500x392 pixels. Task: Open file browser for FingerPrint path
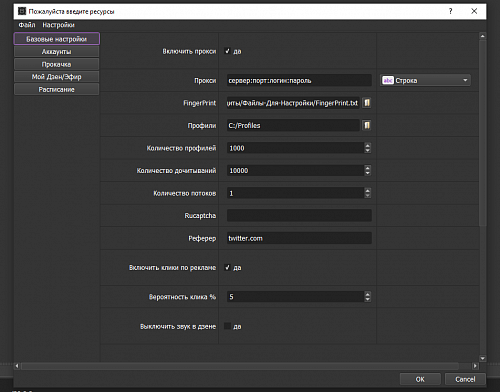[367, 103]
